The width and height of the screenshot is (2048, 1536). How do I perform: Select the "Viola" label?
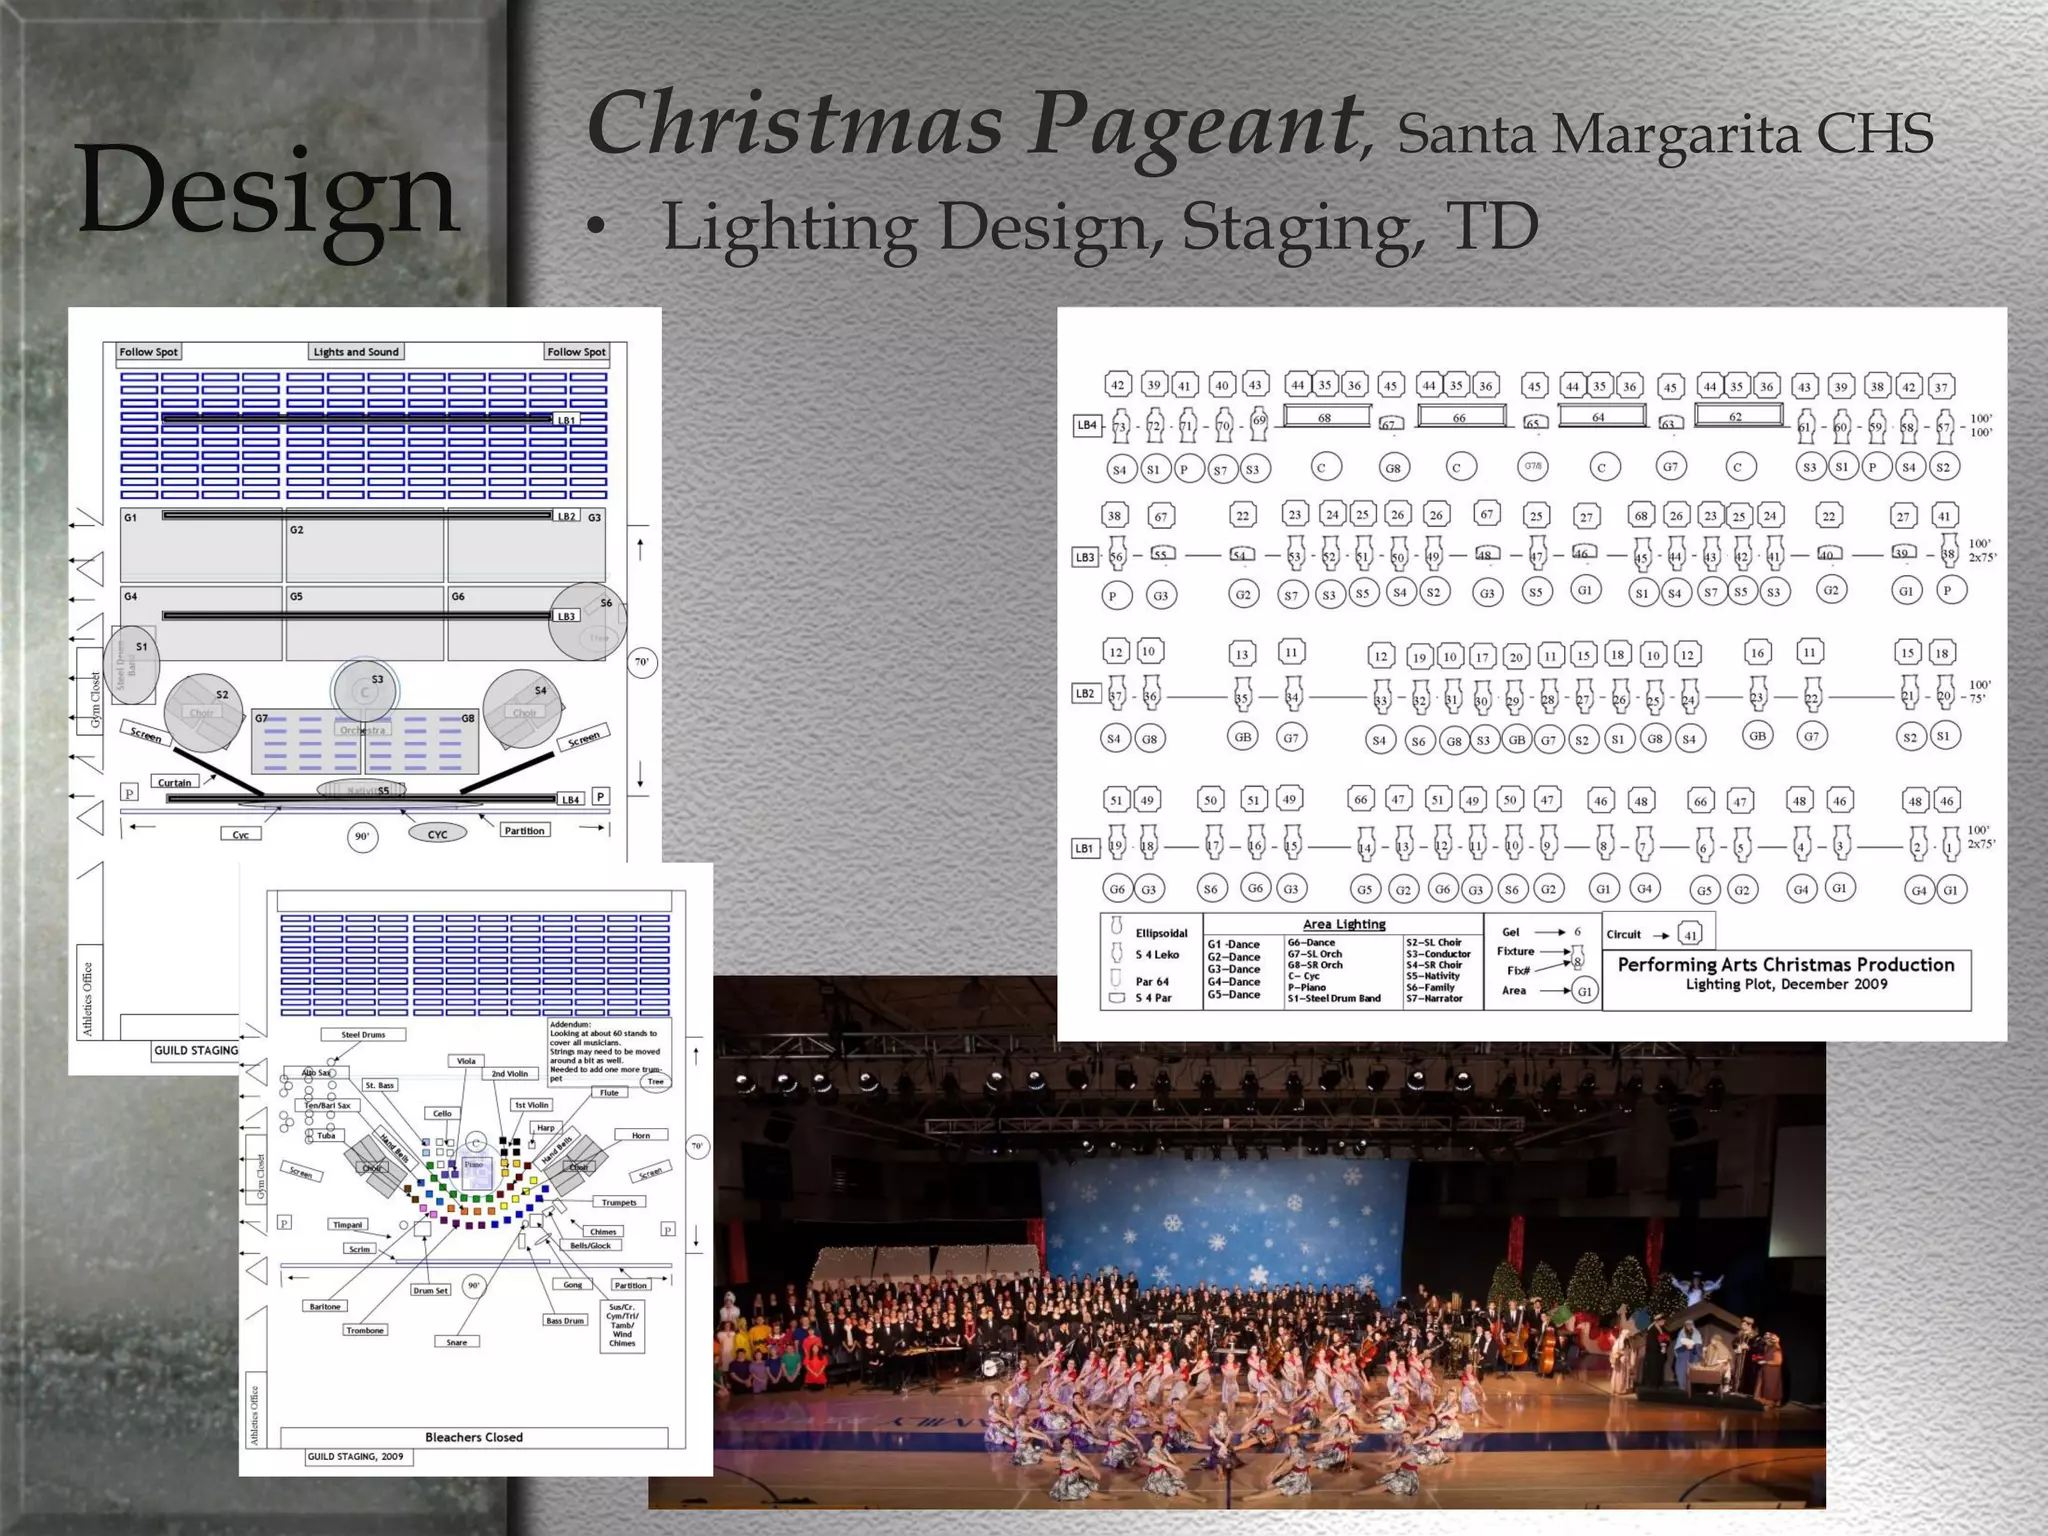coord(466,1061)
